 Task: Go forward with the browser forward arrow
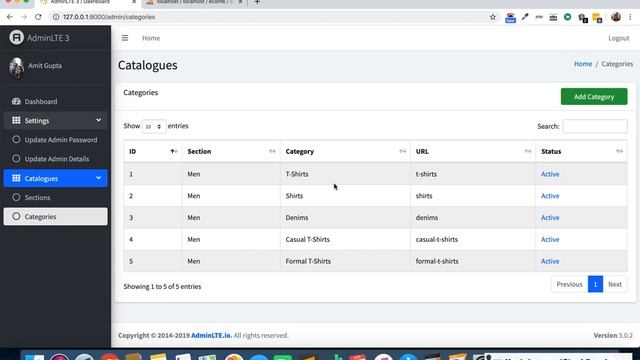click(x=24, y=17)
